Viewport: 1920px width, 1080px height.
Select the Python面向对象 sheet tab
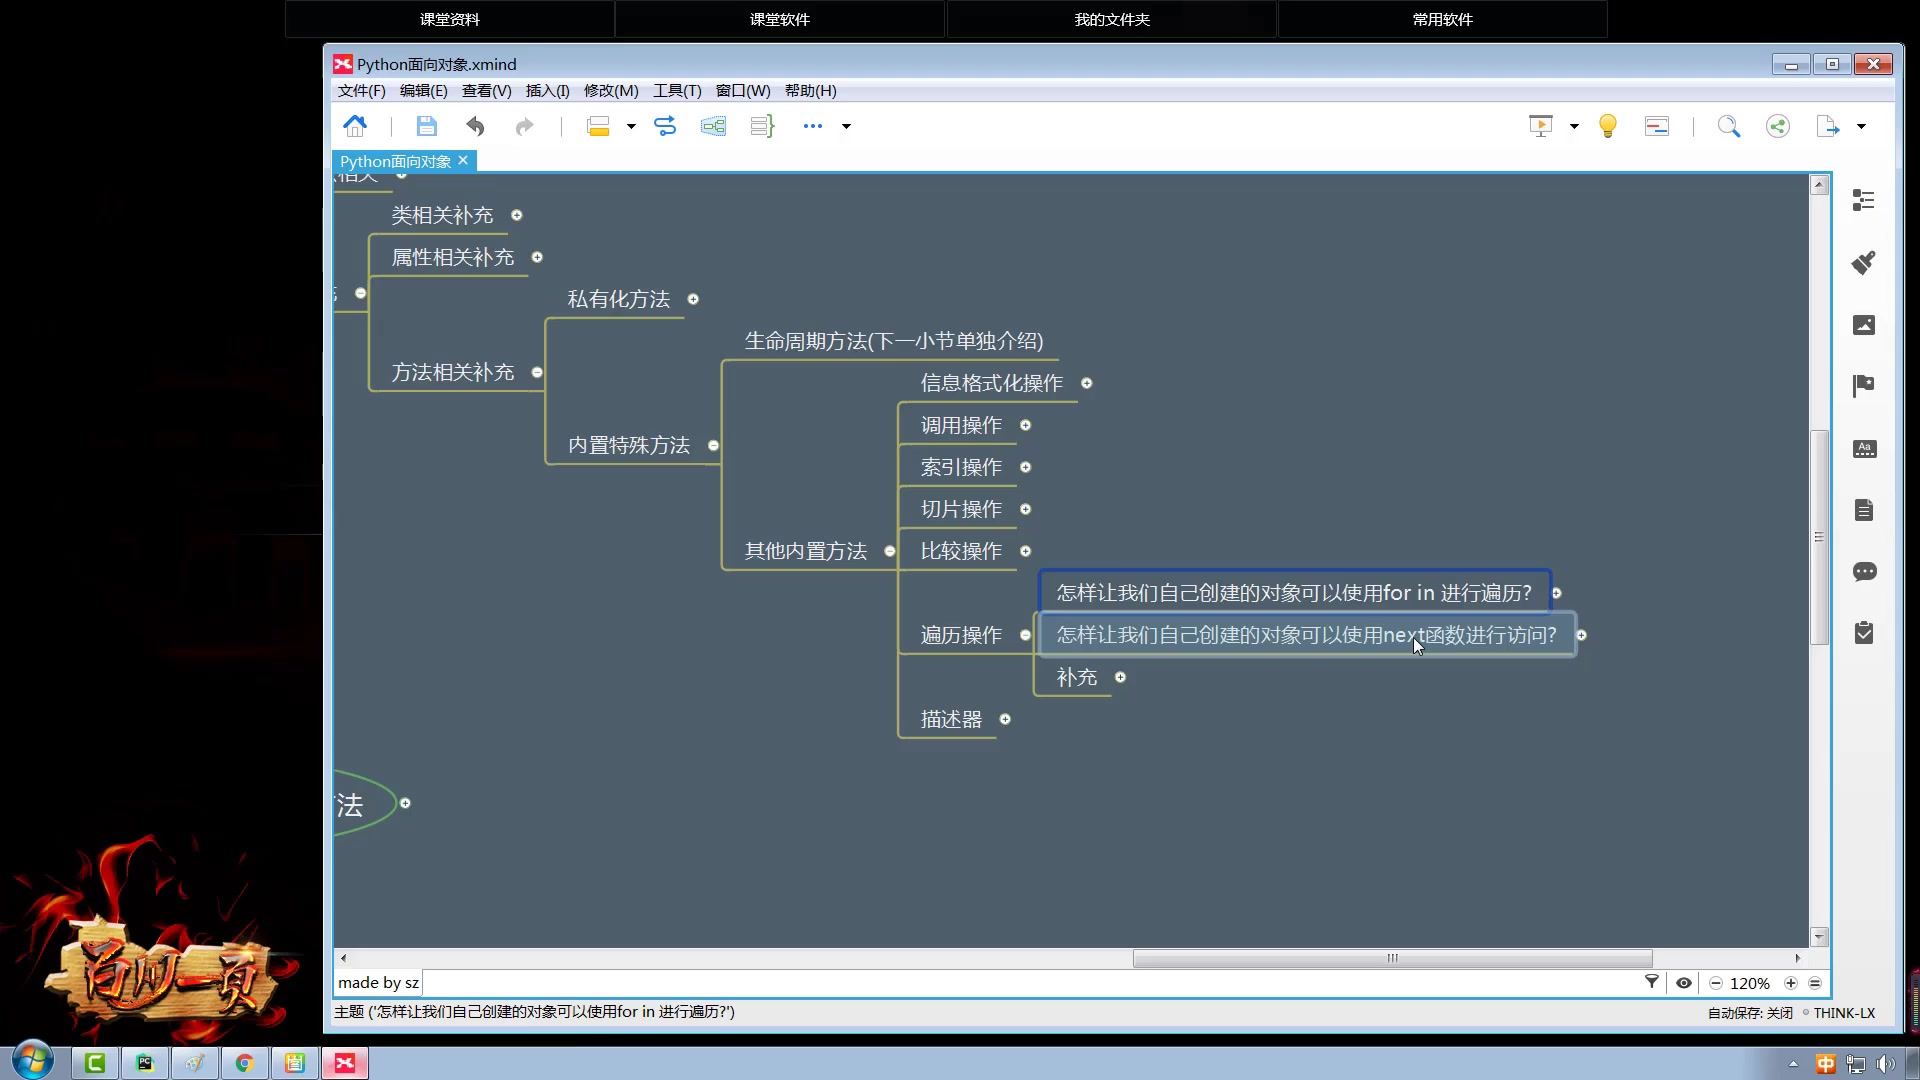[x=395, y=161]
